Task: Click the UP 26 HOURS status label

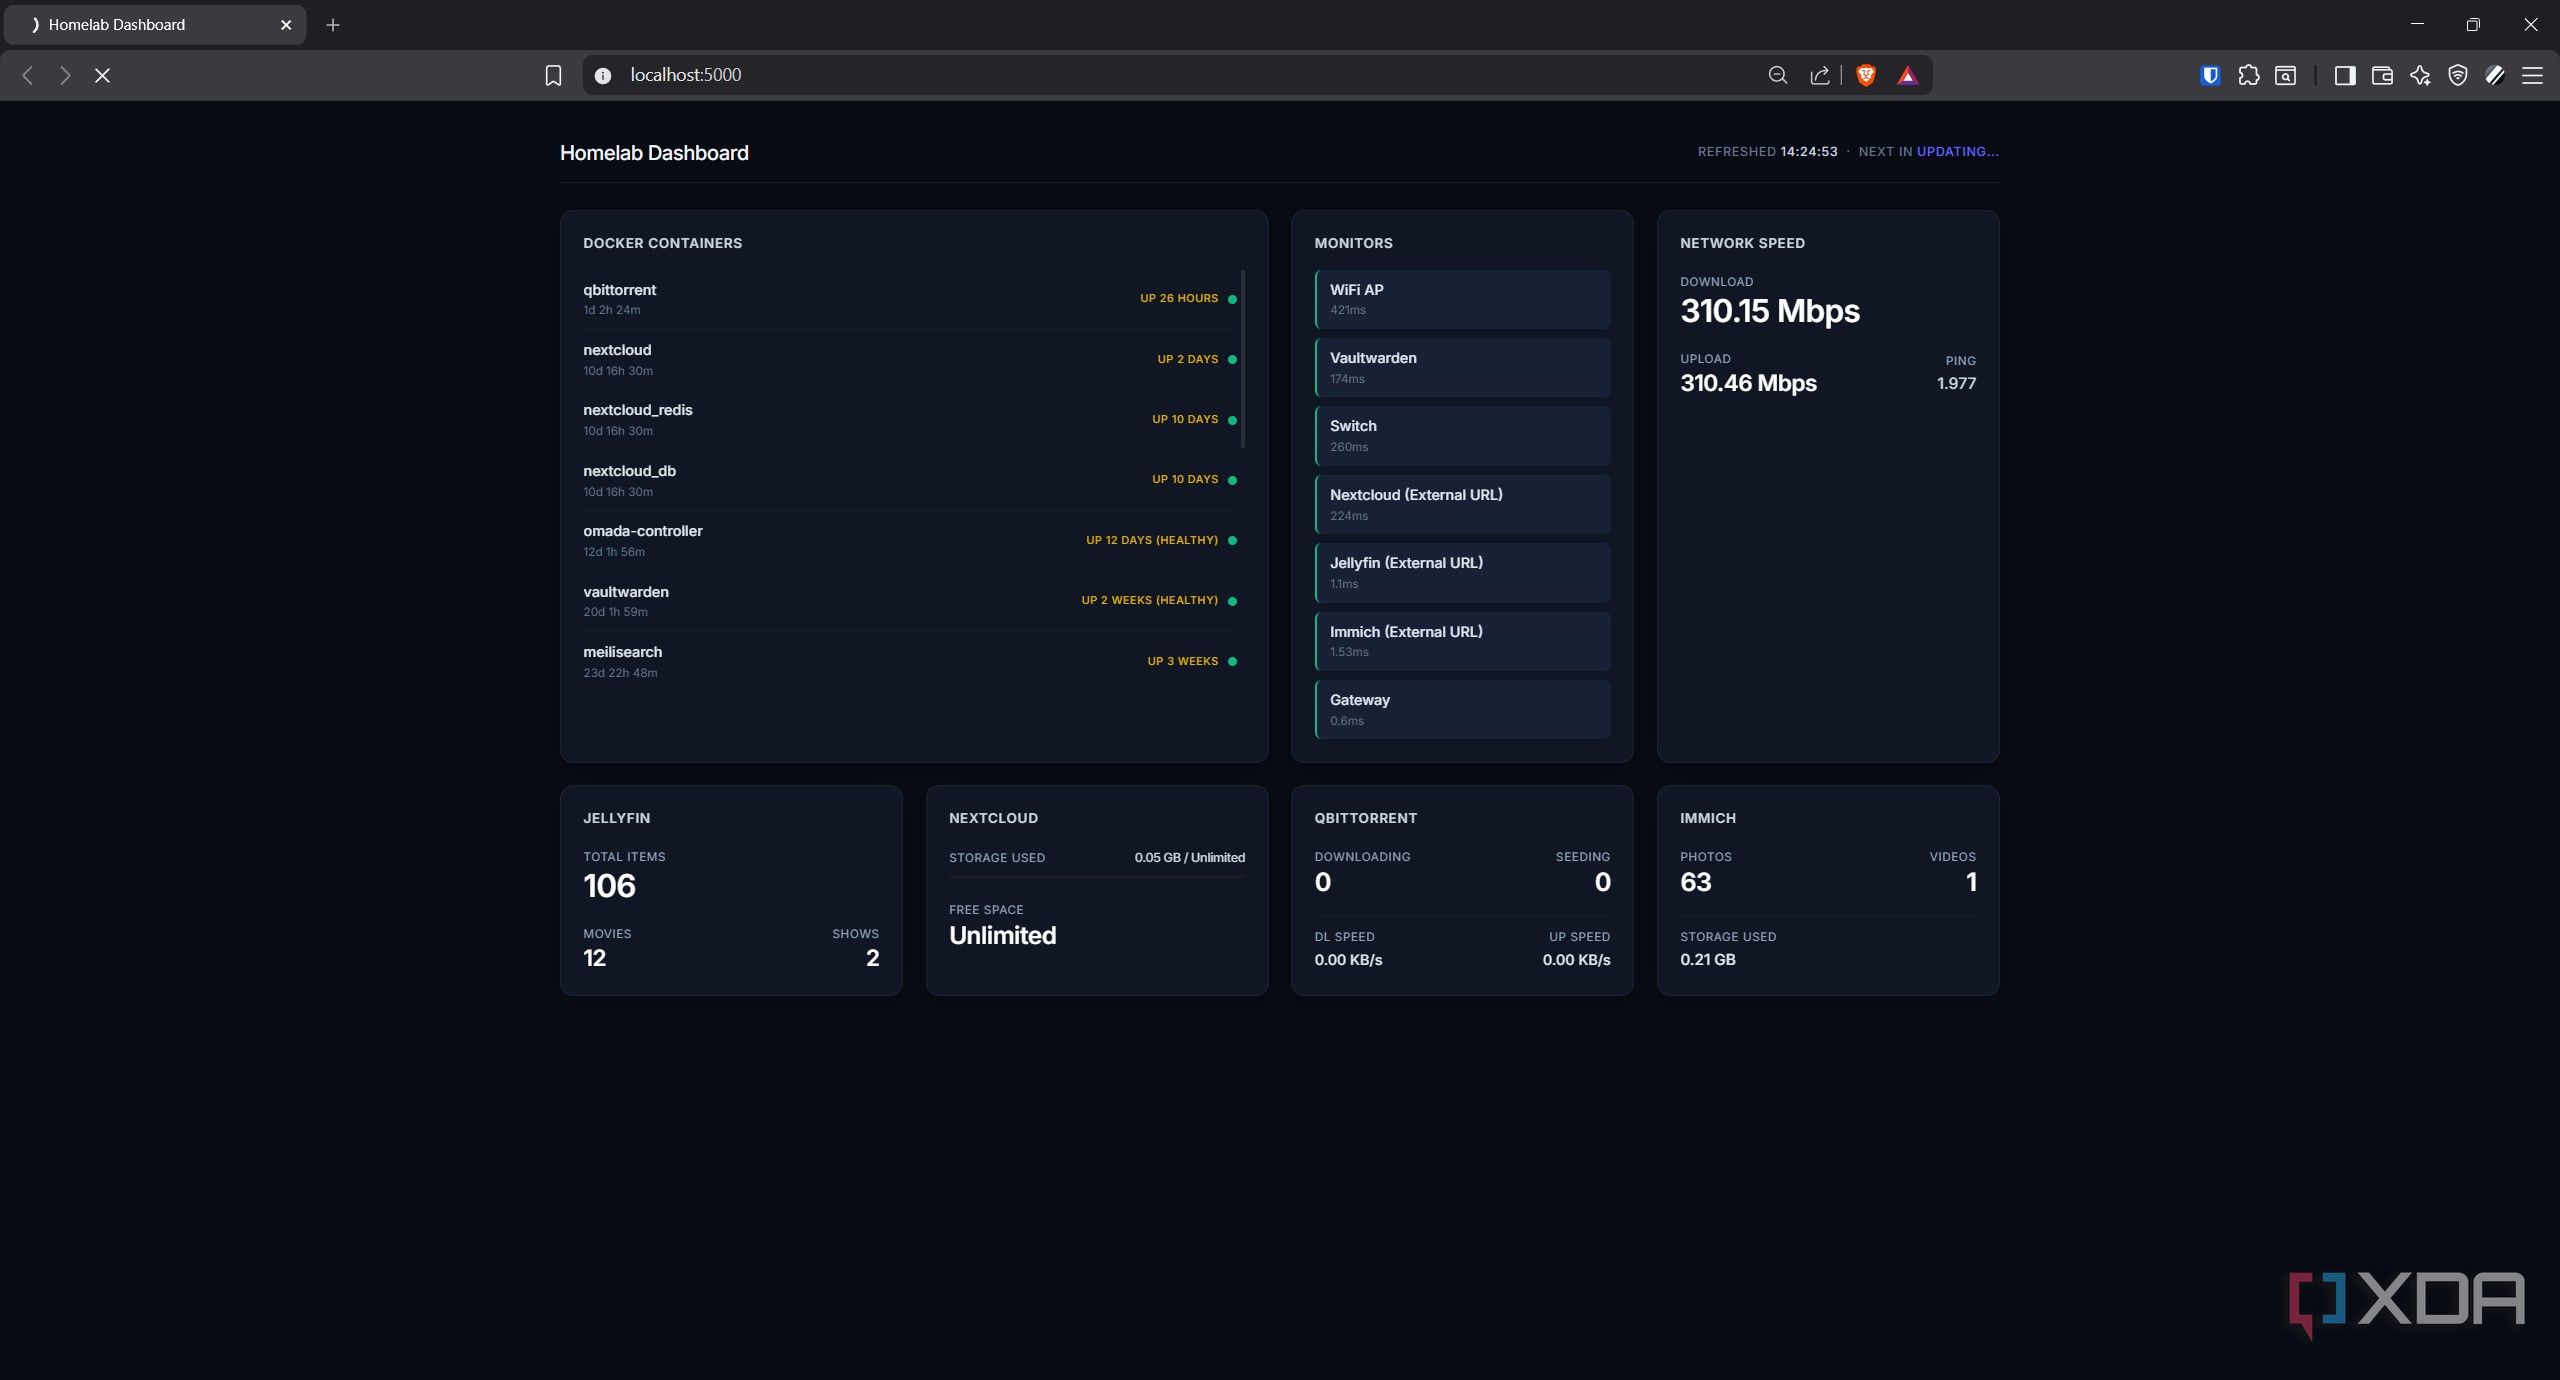Action: click(x=1179, y=299)
